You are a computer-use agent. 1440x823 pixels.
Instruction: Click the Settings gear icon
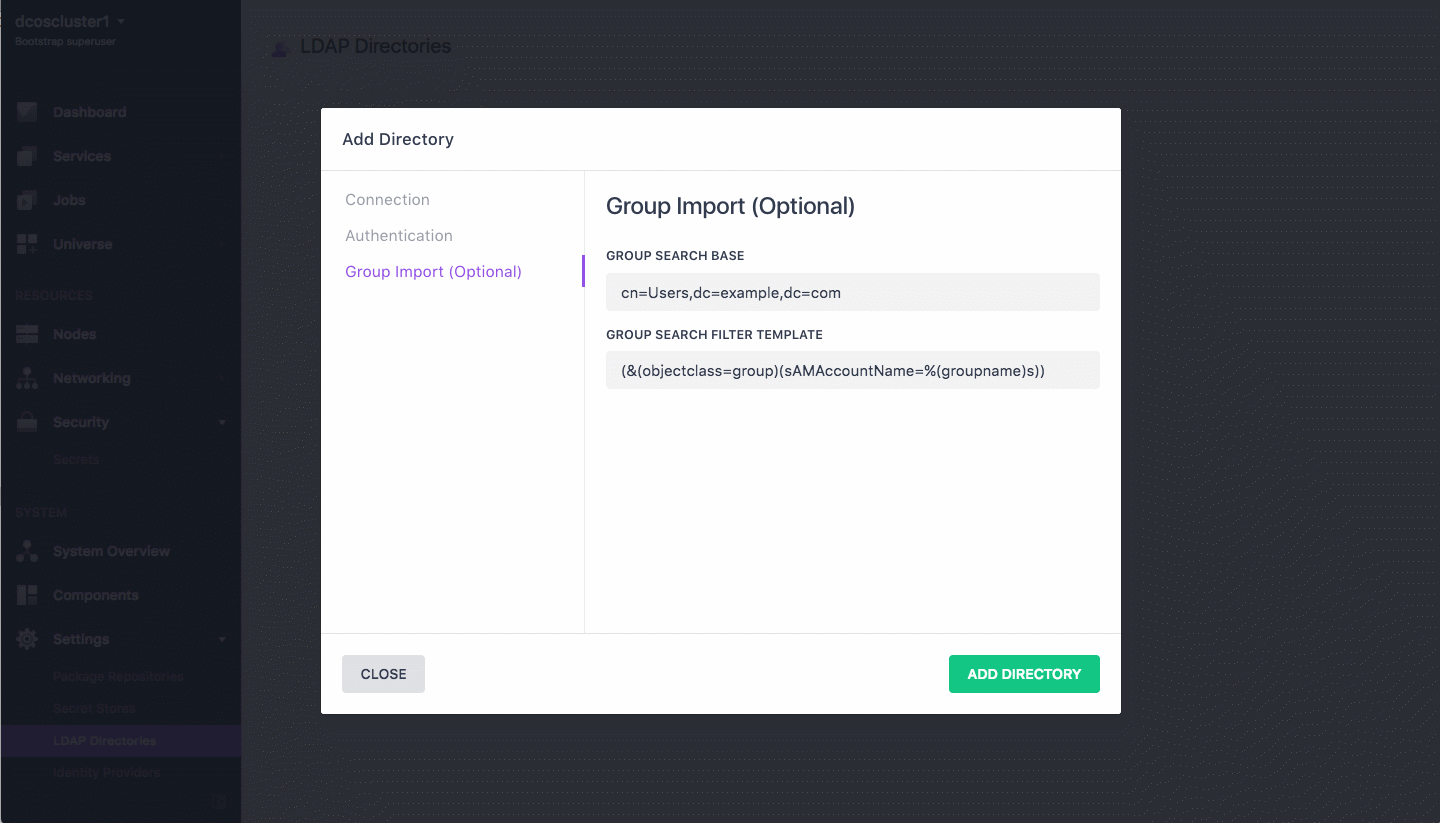[x=27, y=639]
